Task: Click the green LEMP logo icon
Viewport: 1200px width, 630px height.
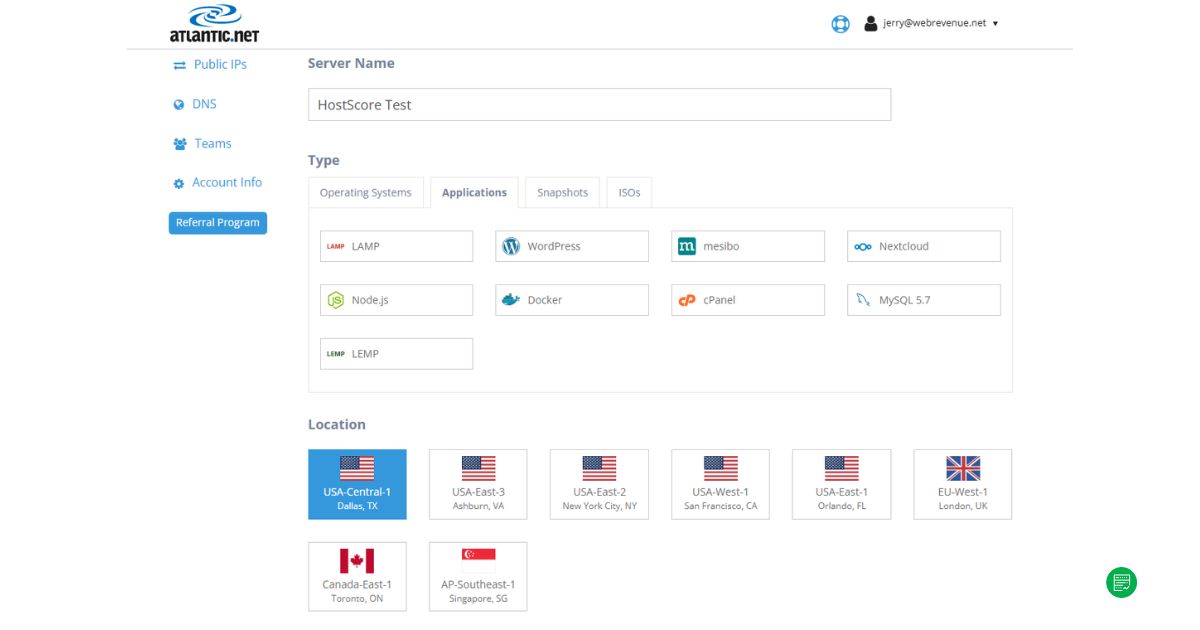Action: click(335, 354)
